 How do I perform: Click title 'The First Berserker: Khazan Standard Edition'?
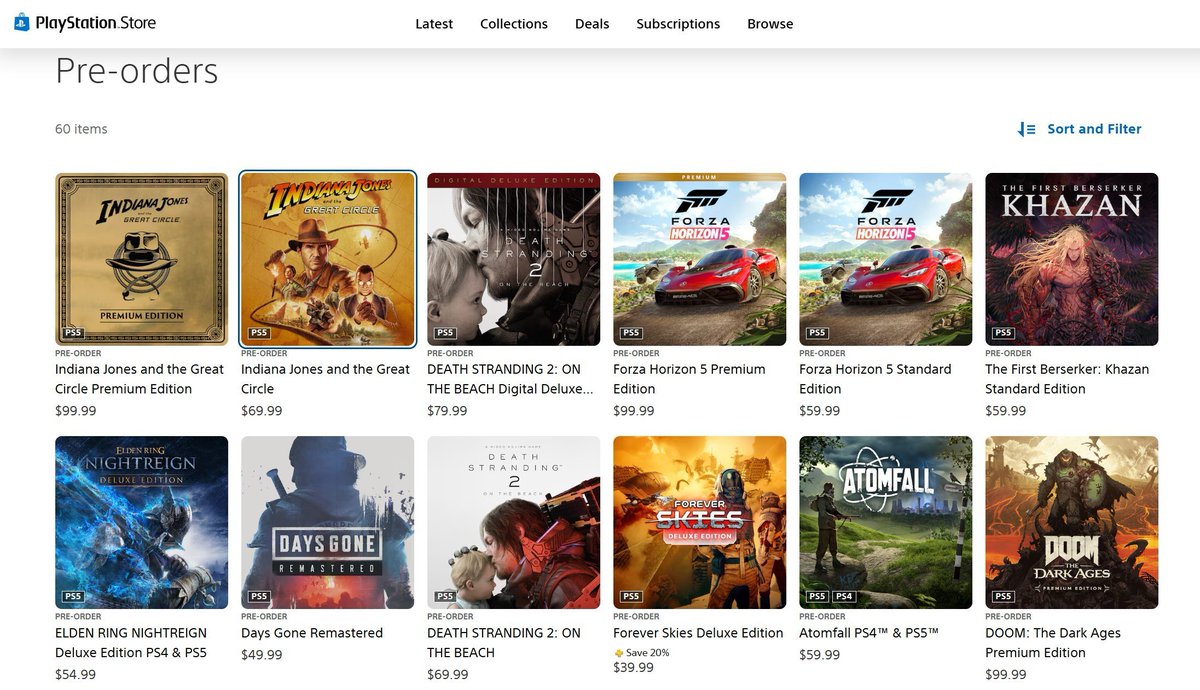pyautogui.click(x=1067, y=379)
